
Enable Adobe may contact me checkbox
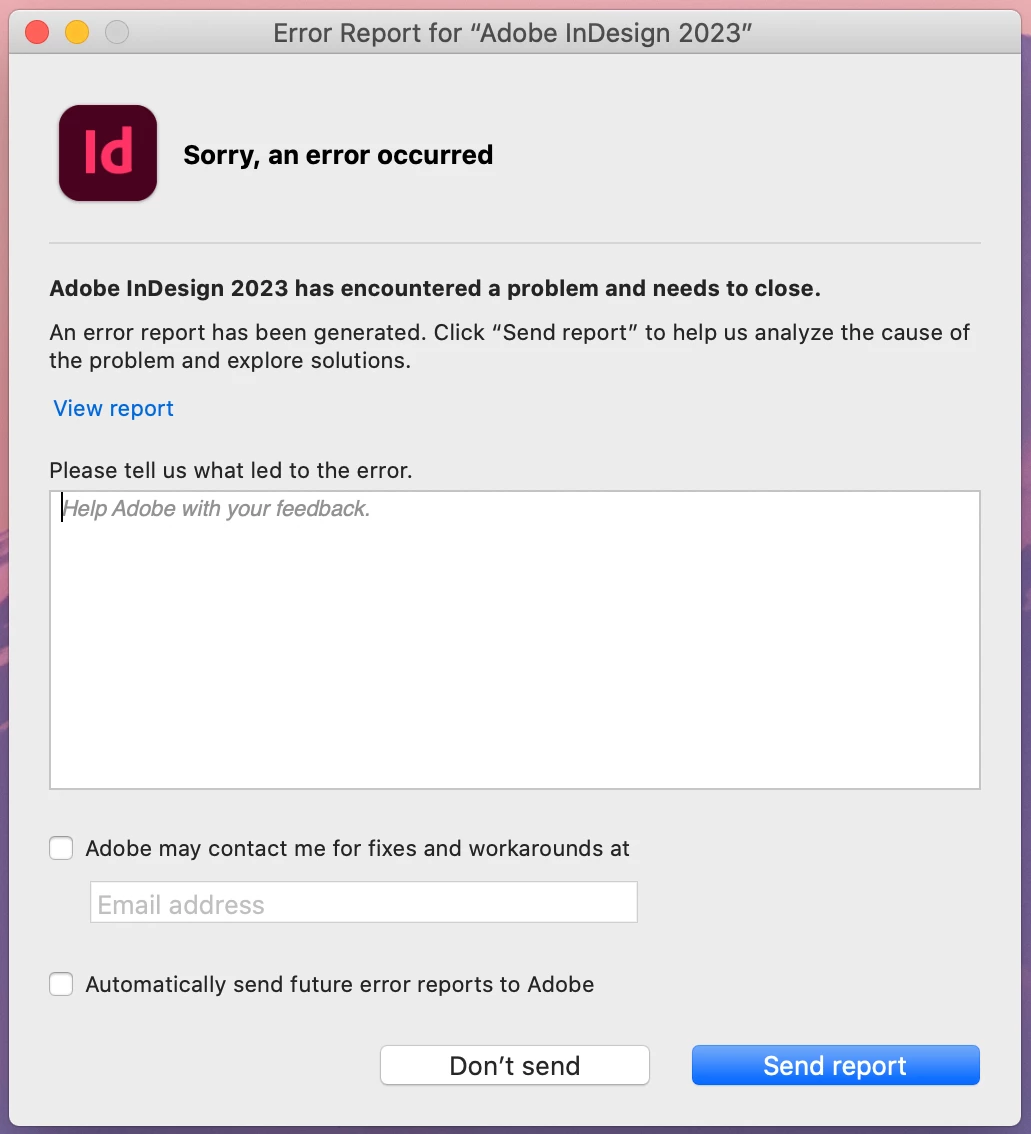tap(62, 849)
